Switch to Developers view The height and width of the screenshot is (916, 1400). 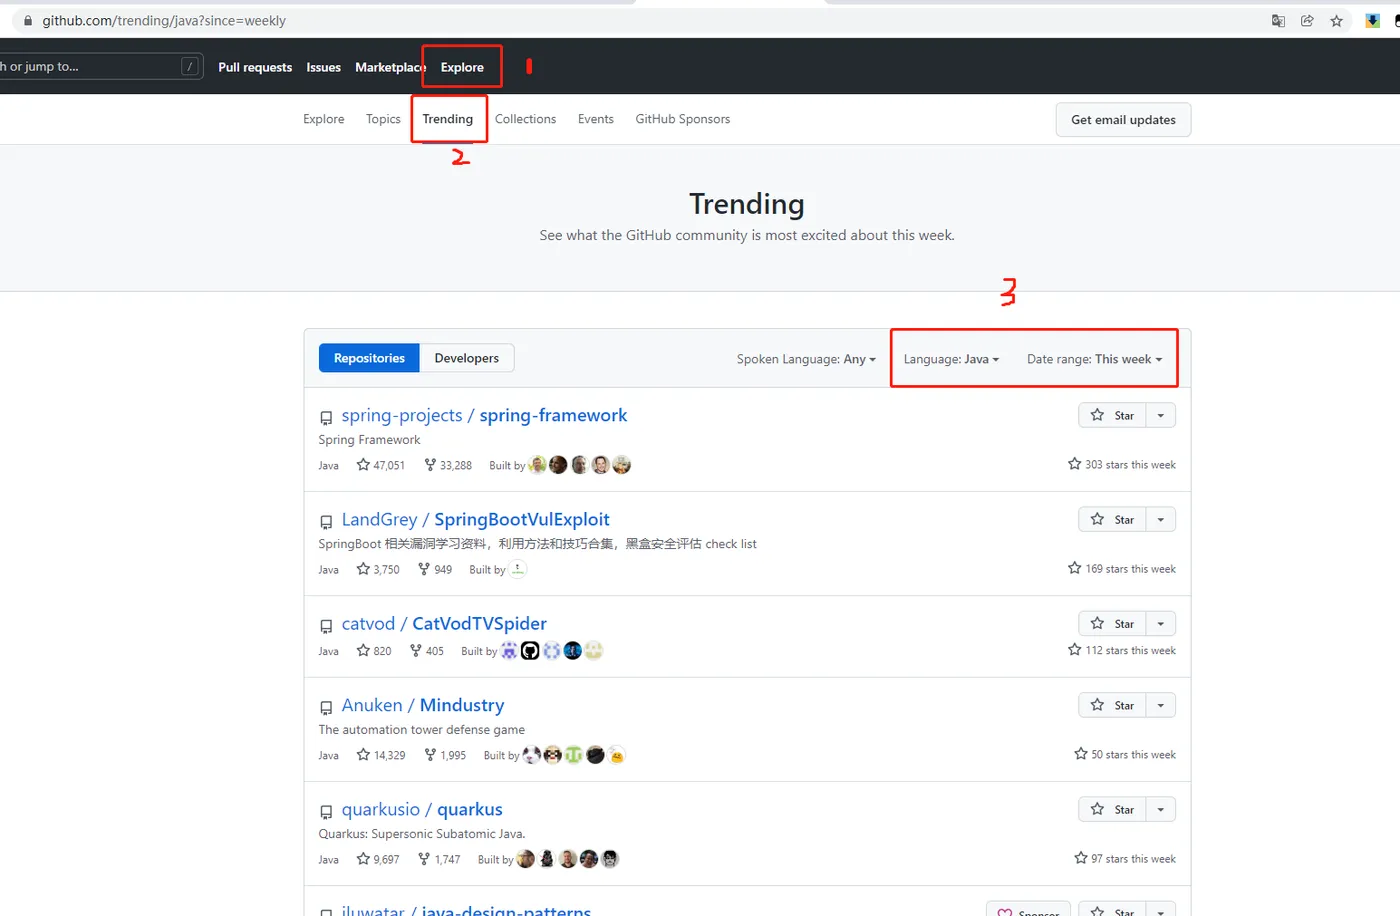[467, 358]
